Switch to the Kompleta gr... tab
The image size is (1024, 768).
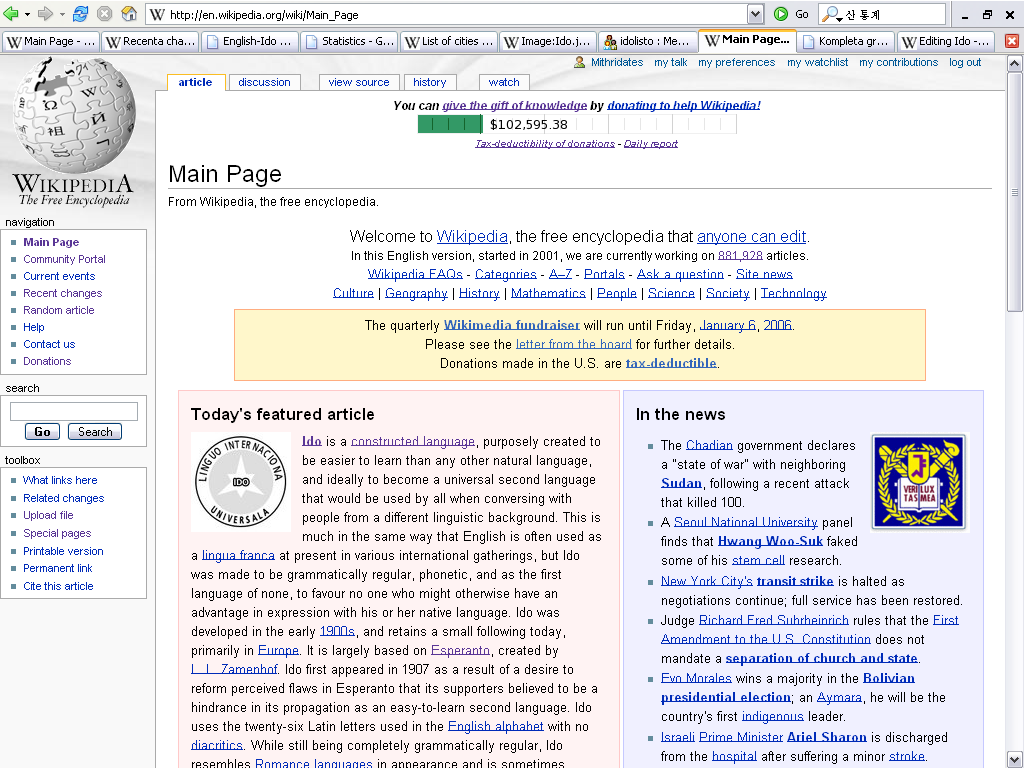click(x=845, y=41)
